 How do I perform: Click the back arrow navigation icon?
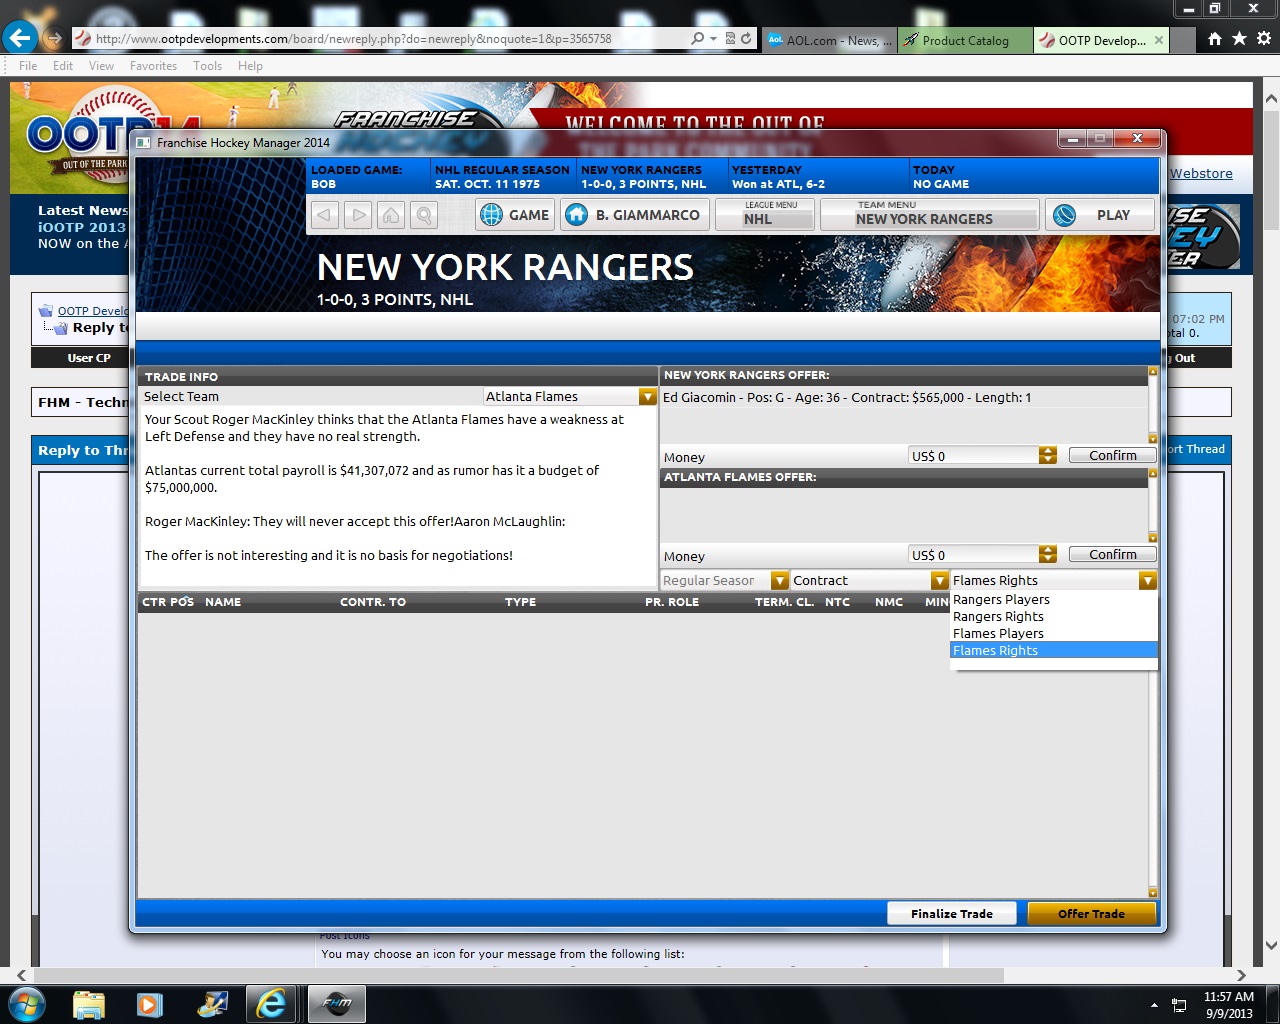[325, 215]
